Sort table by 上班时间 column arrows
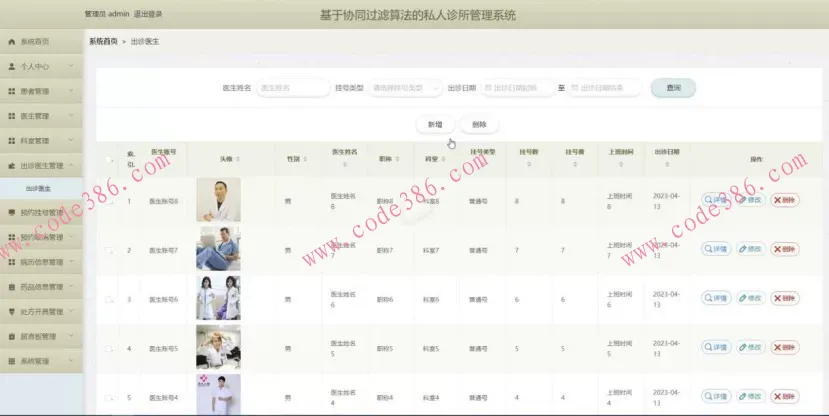The width and height of the screenshot is (829, 416). [621, 164]
